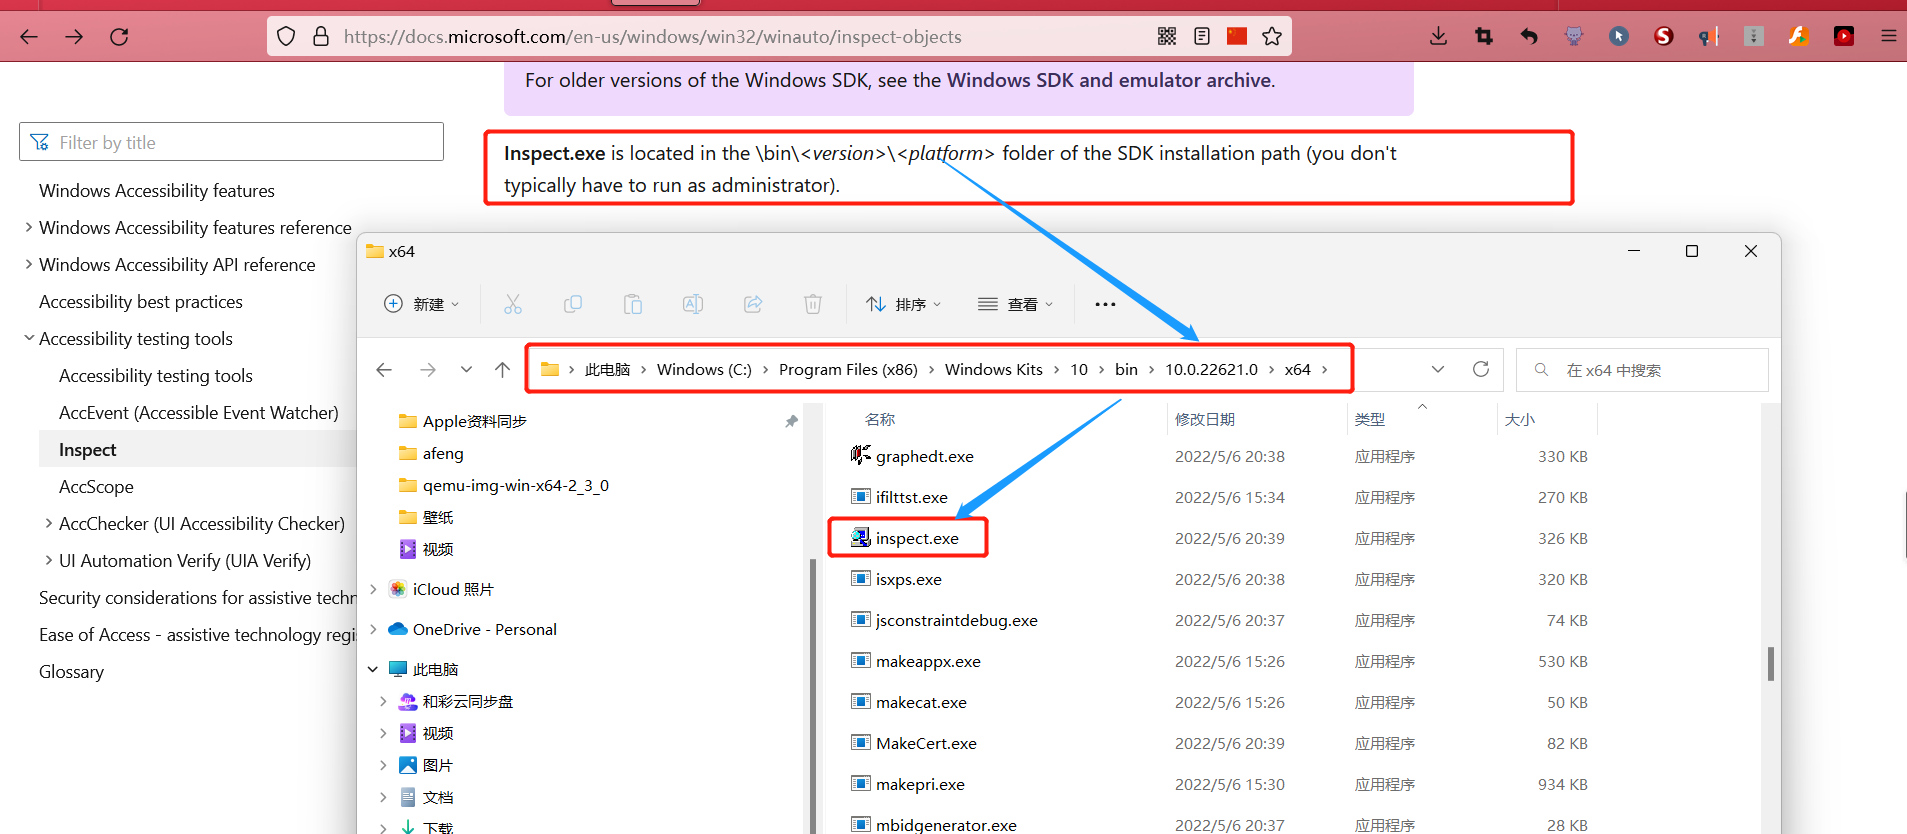1907x834 pixels.
Task: Expand UI Automation Verify (UIA Verify)
Action: (49, 560)
